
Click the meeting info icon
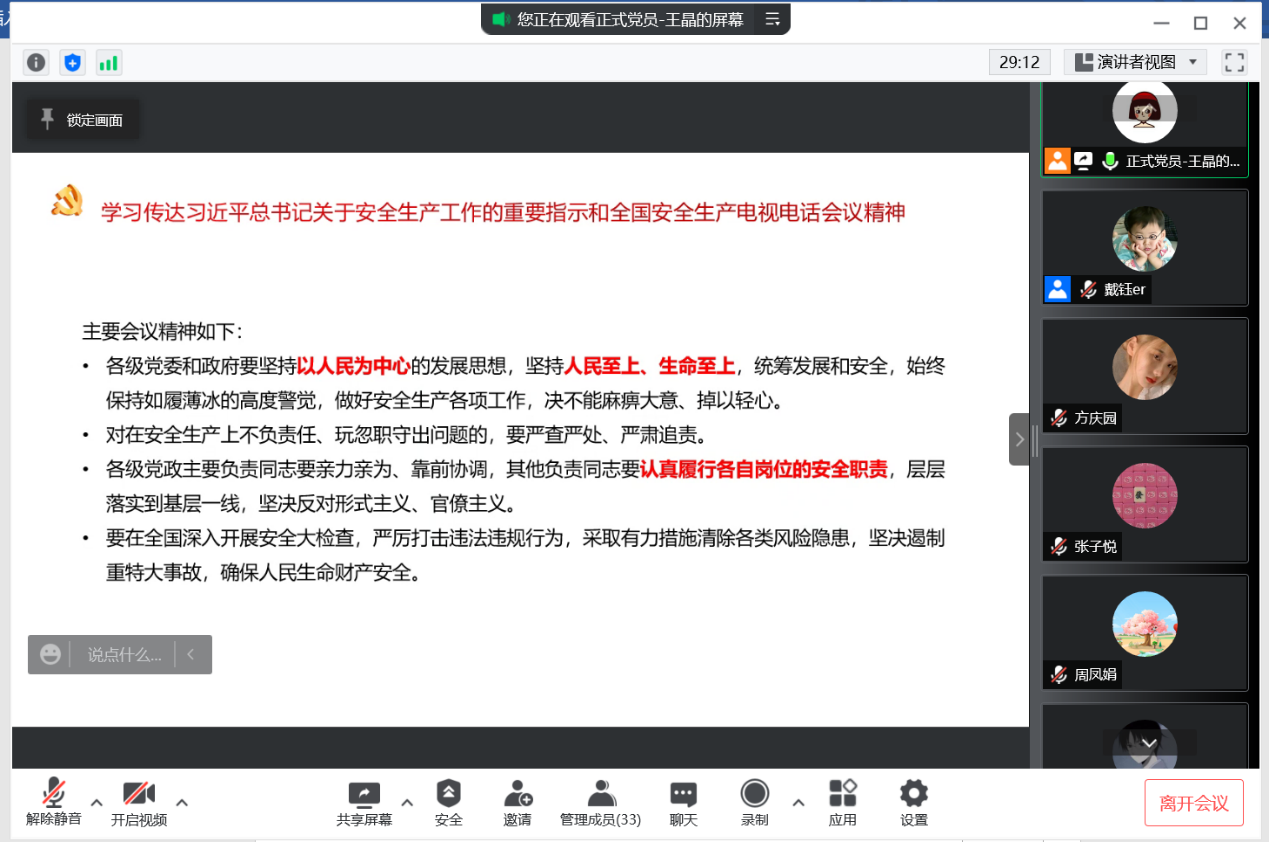(36, 63)
